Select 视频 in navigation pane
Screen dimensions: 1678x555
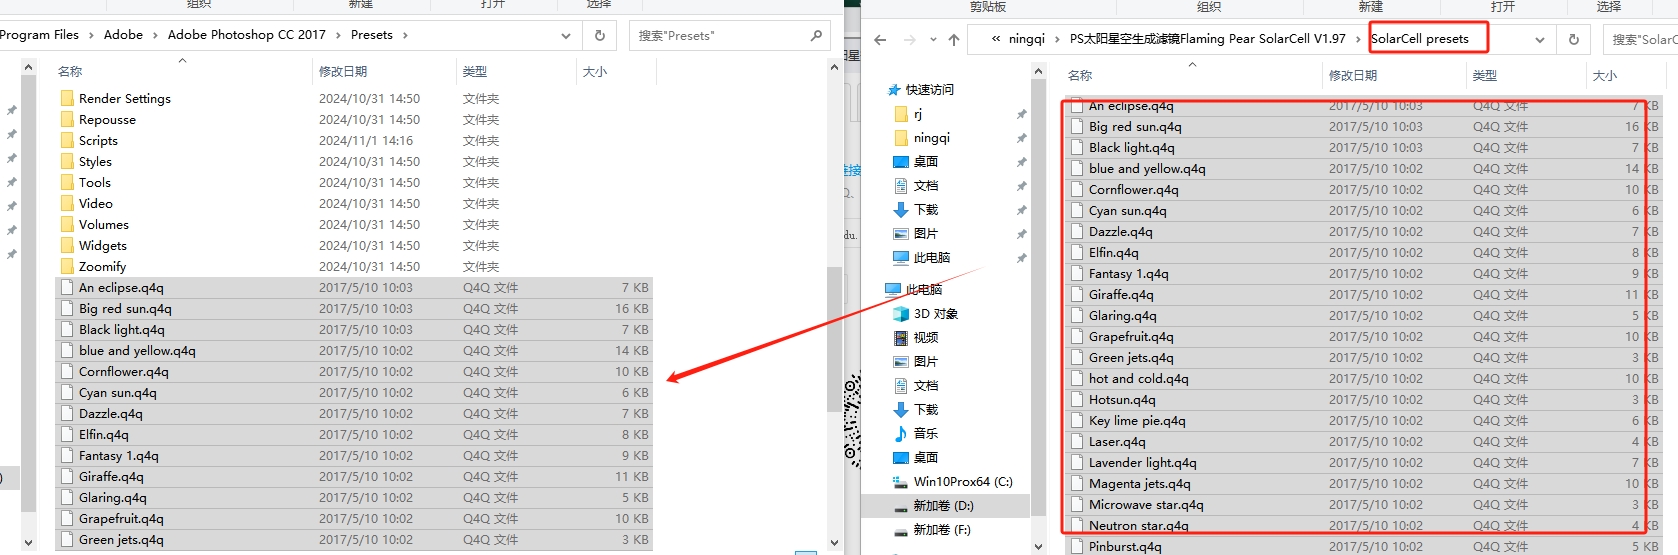(x=925, y=337)
